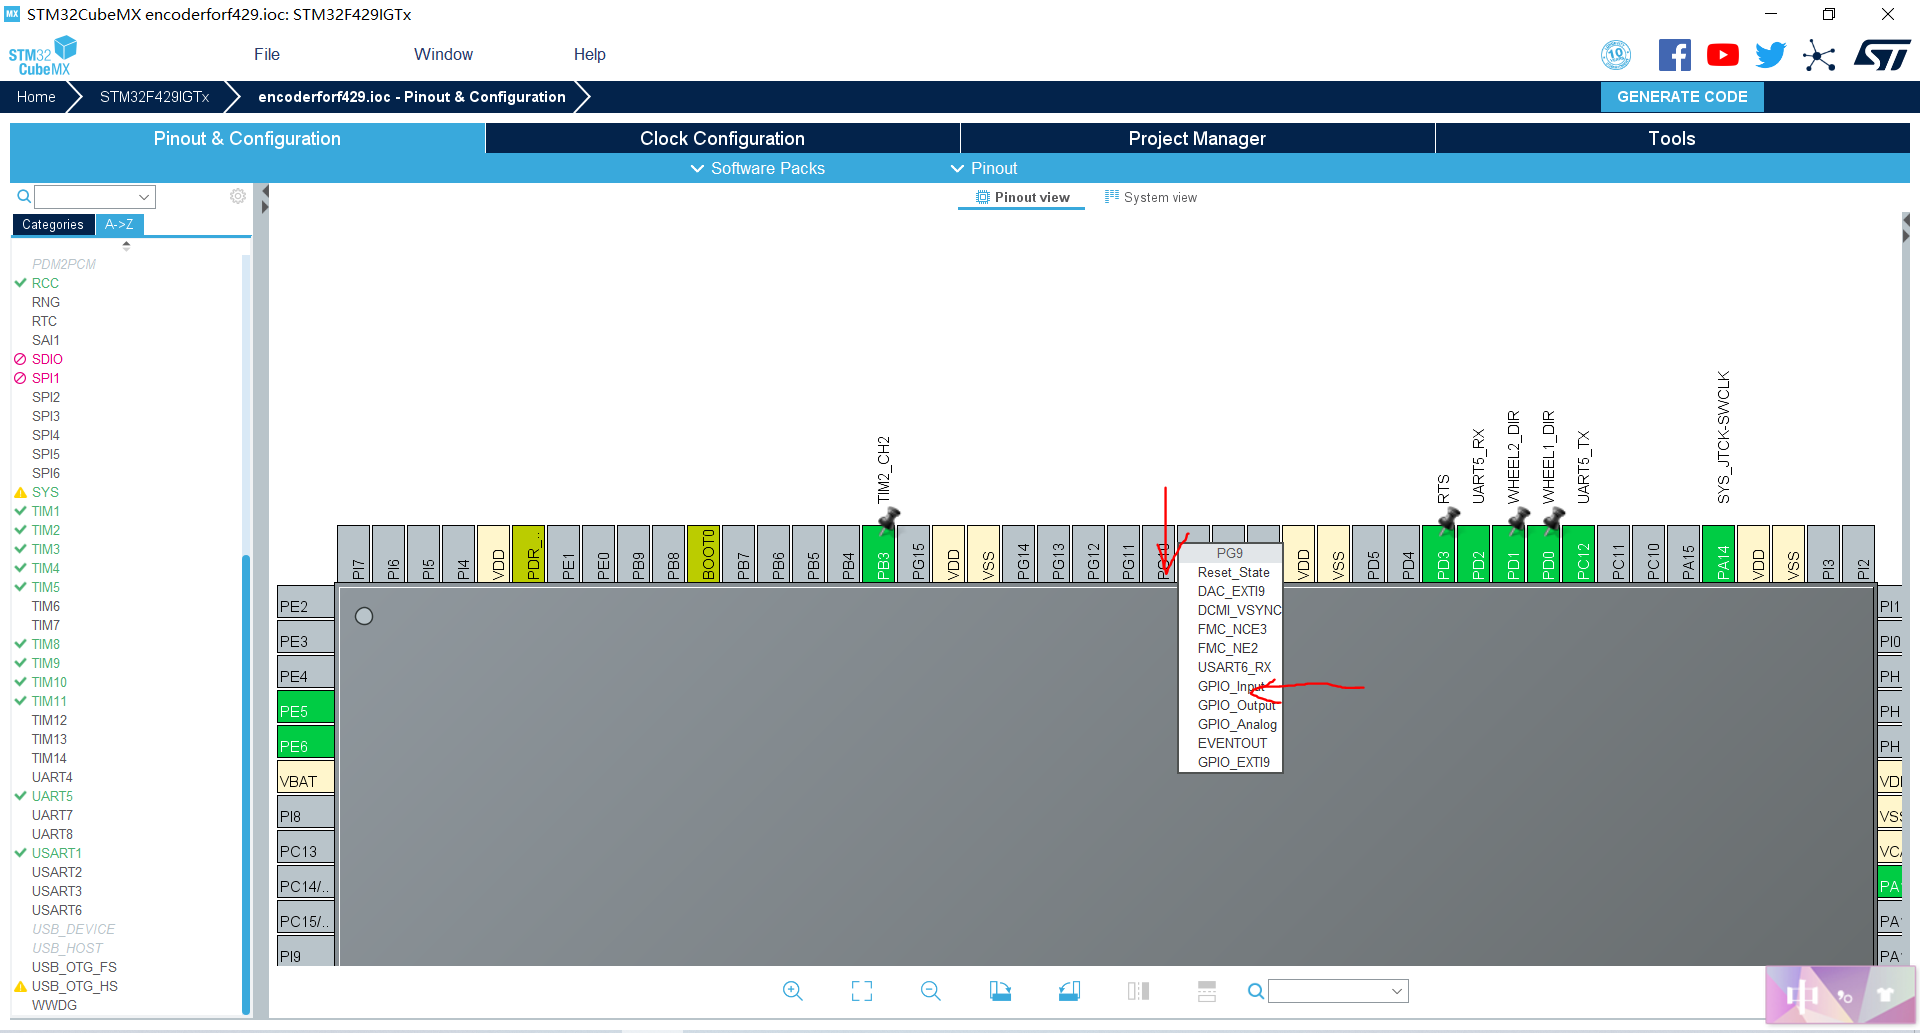Expand the Pinout dropdown menu

click(983, 168)
